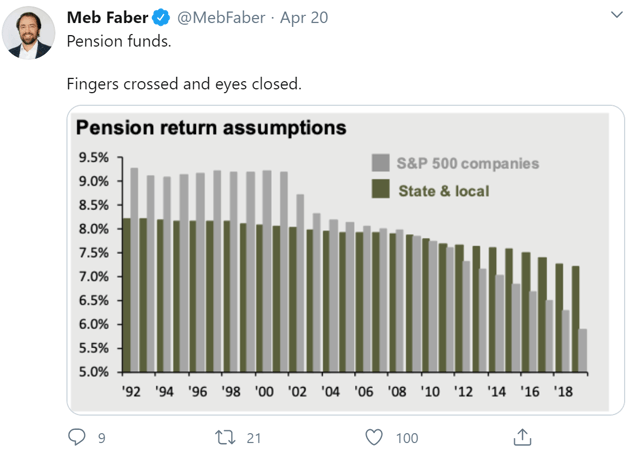Click the like count 100

tap(407, 437)
